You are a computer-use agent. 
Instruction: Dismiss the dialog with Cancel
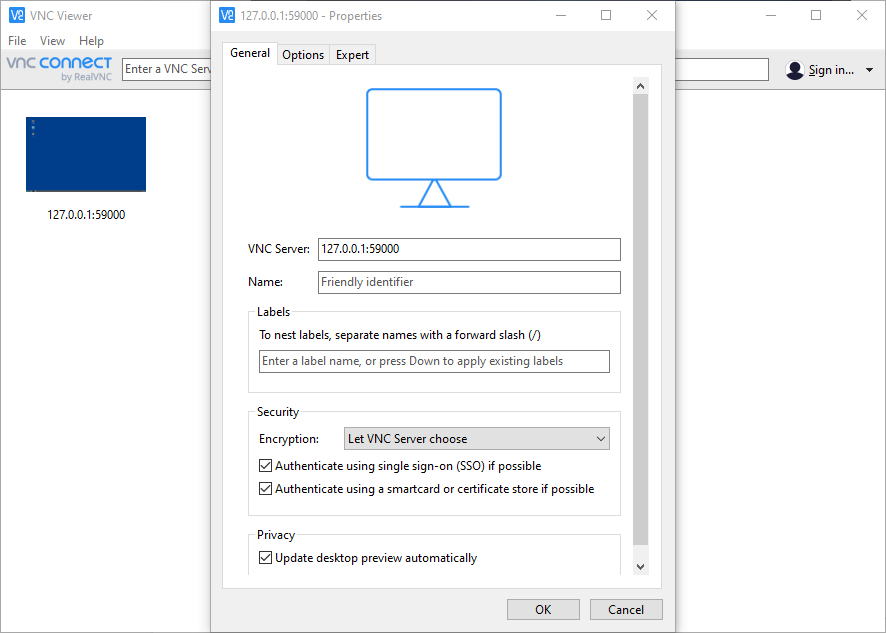[x=626, y=609]
